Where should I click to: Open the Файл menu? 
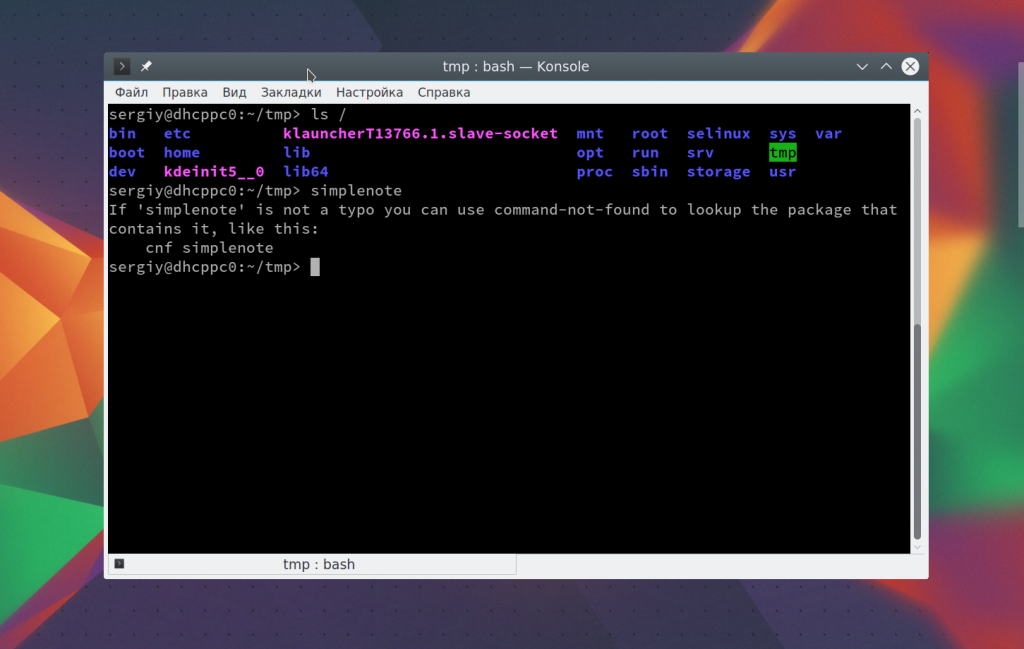click(131, 92)
